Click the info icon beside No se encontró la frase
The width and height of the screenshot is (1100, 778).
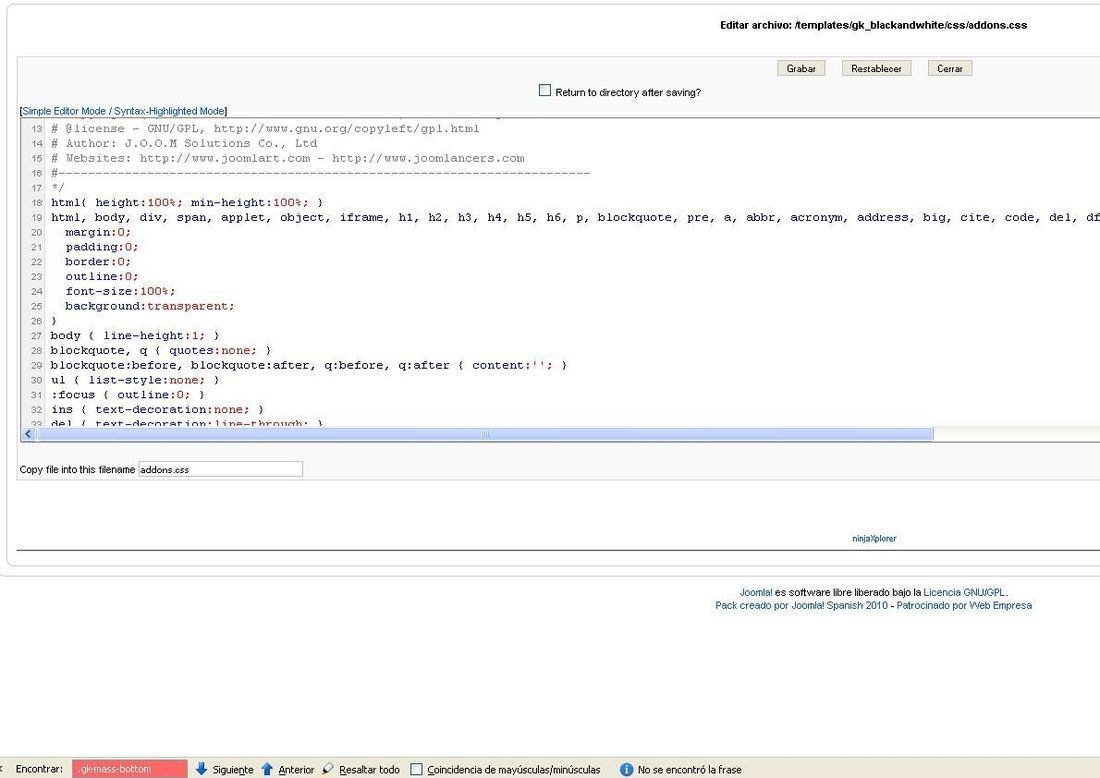click(626, 769)
